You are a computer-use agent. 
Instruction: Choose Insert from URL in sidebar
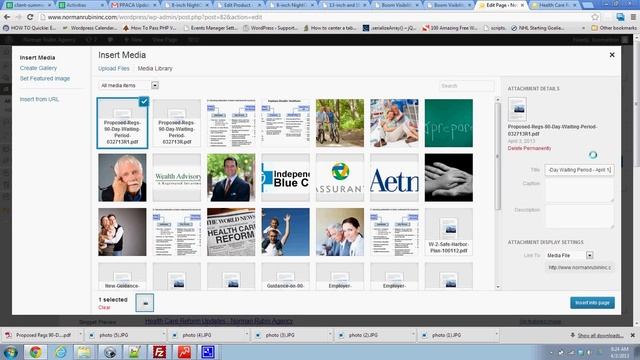point(39,99)
